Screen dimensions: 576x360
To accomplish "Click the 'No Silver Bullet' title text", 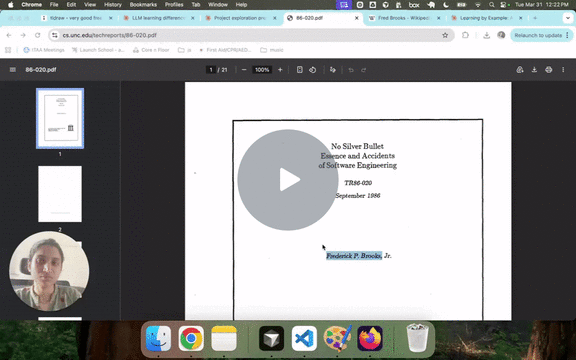I will pyautogui.click(x=357, y=146).
